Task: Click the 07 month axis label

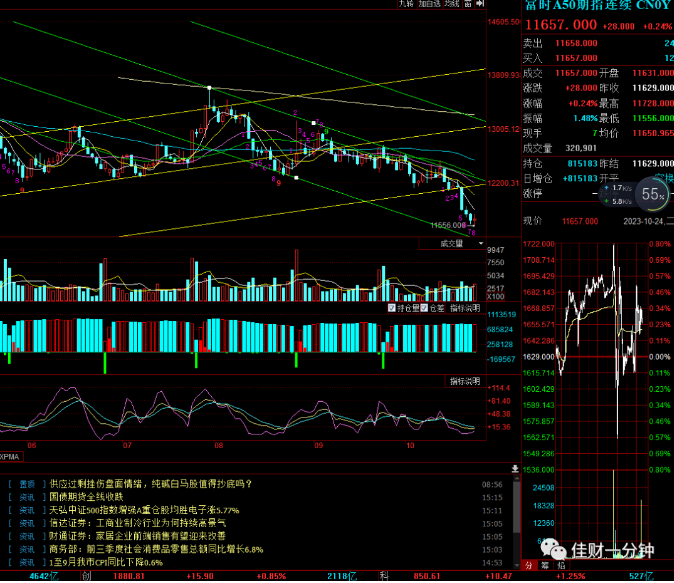Action: [x=127, y=445]
